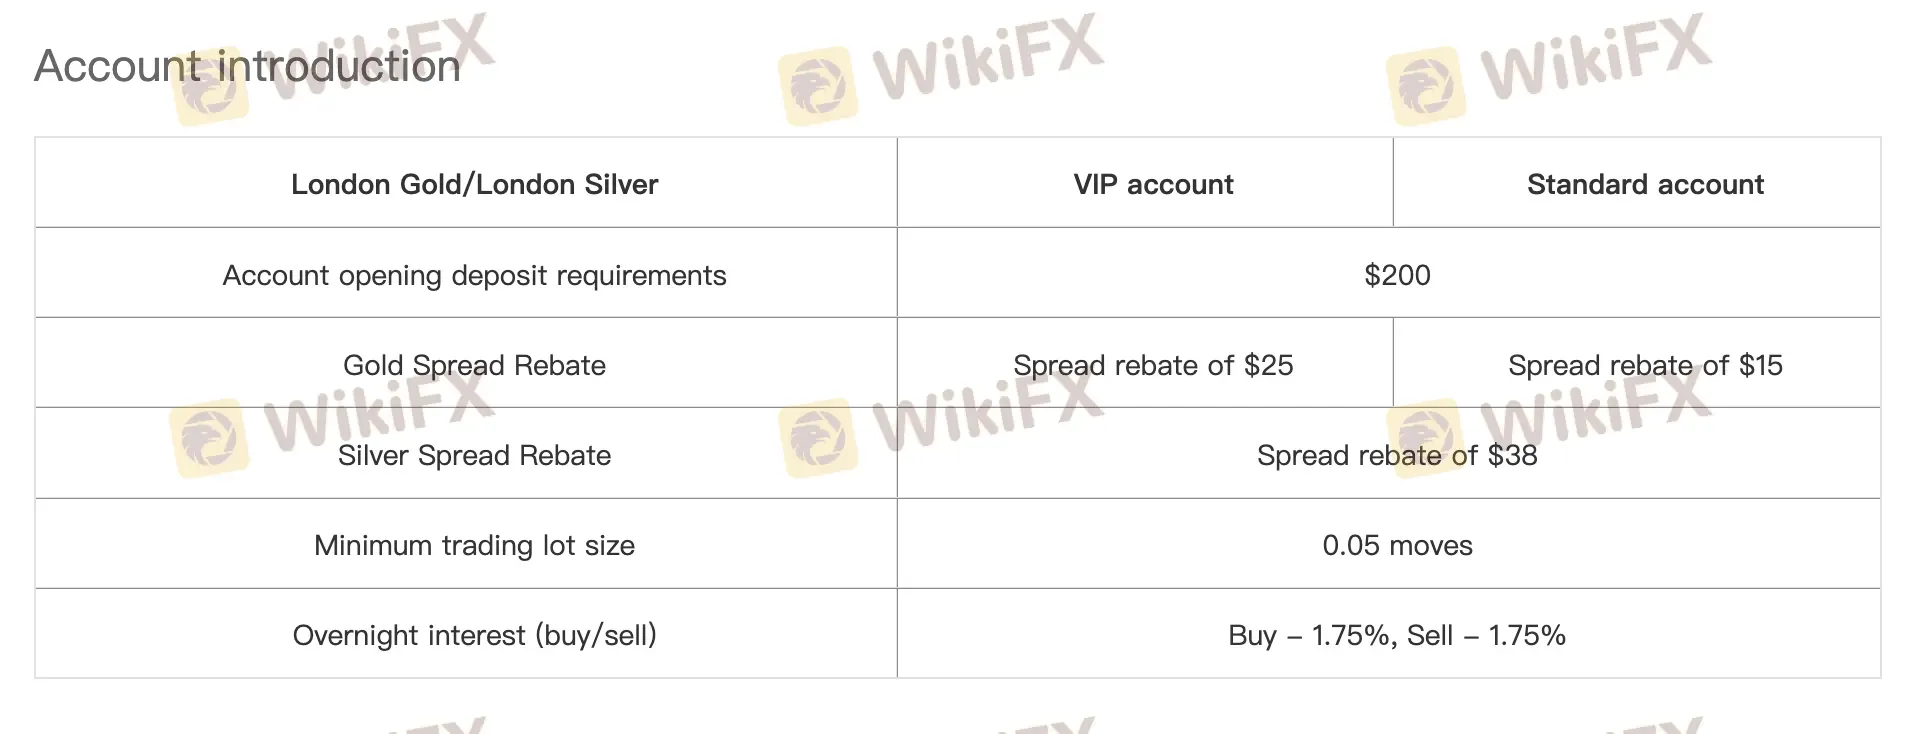
Task: Click the Spread rebate of $38 cell
Action: tap(1397, 455)
